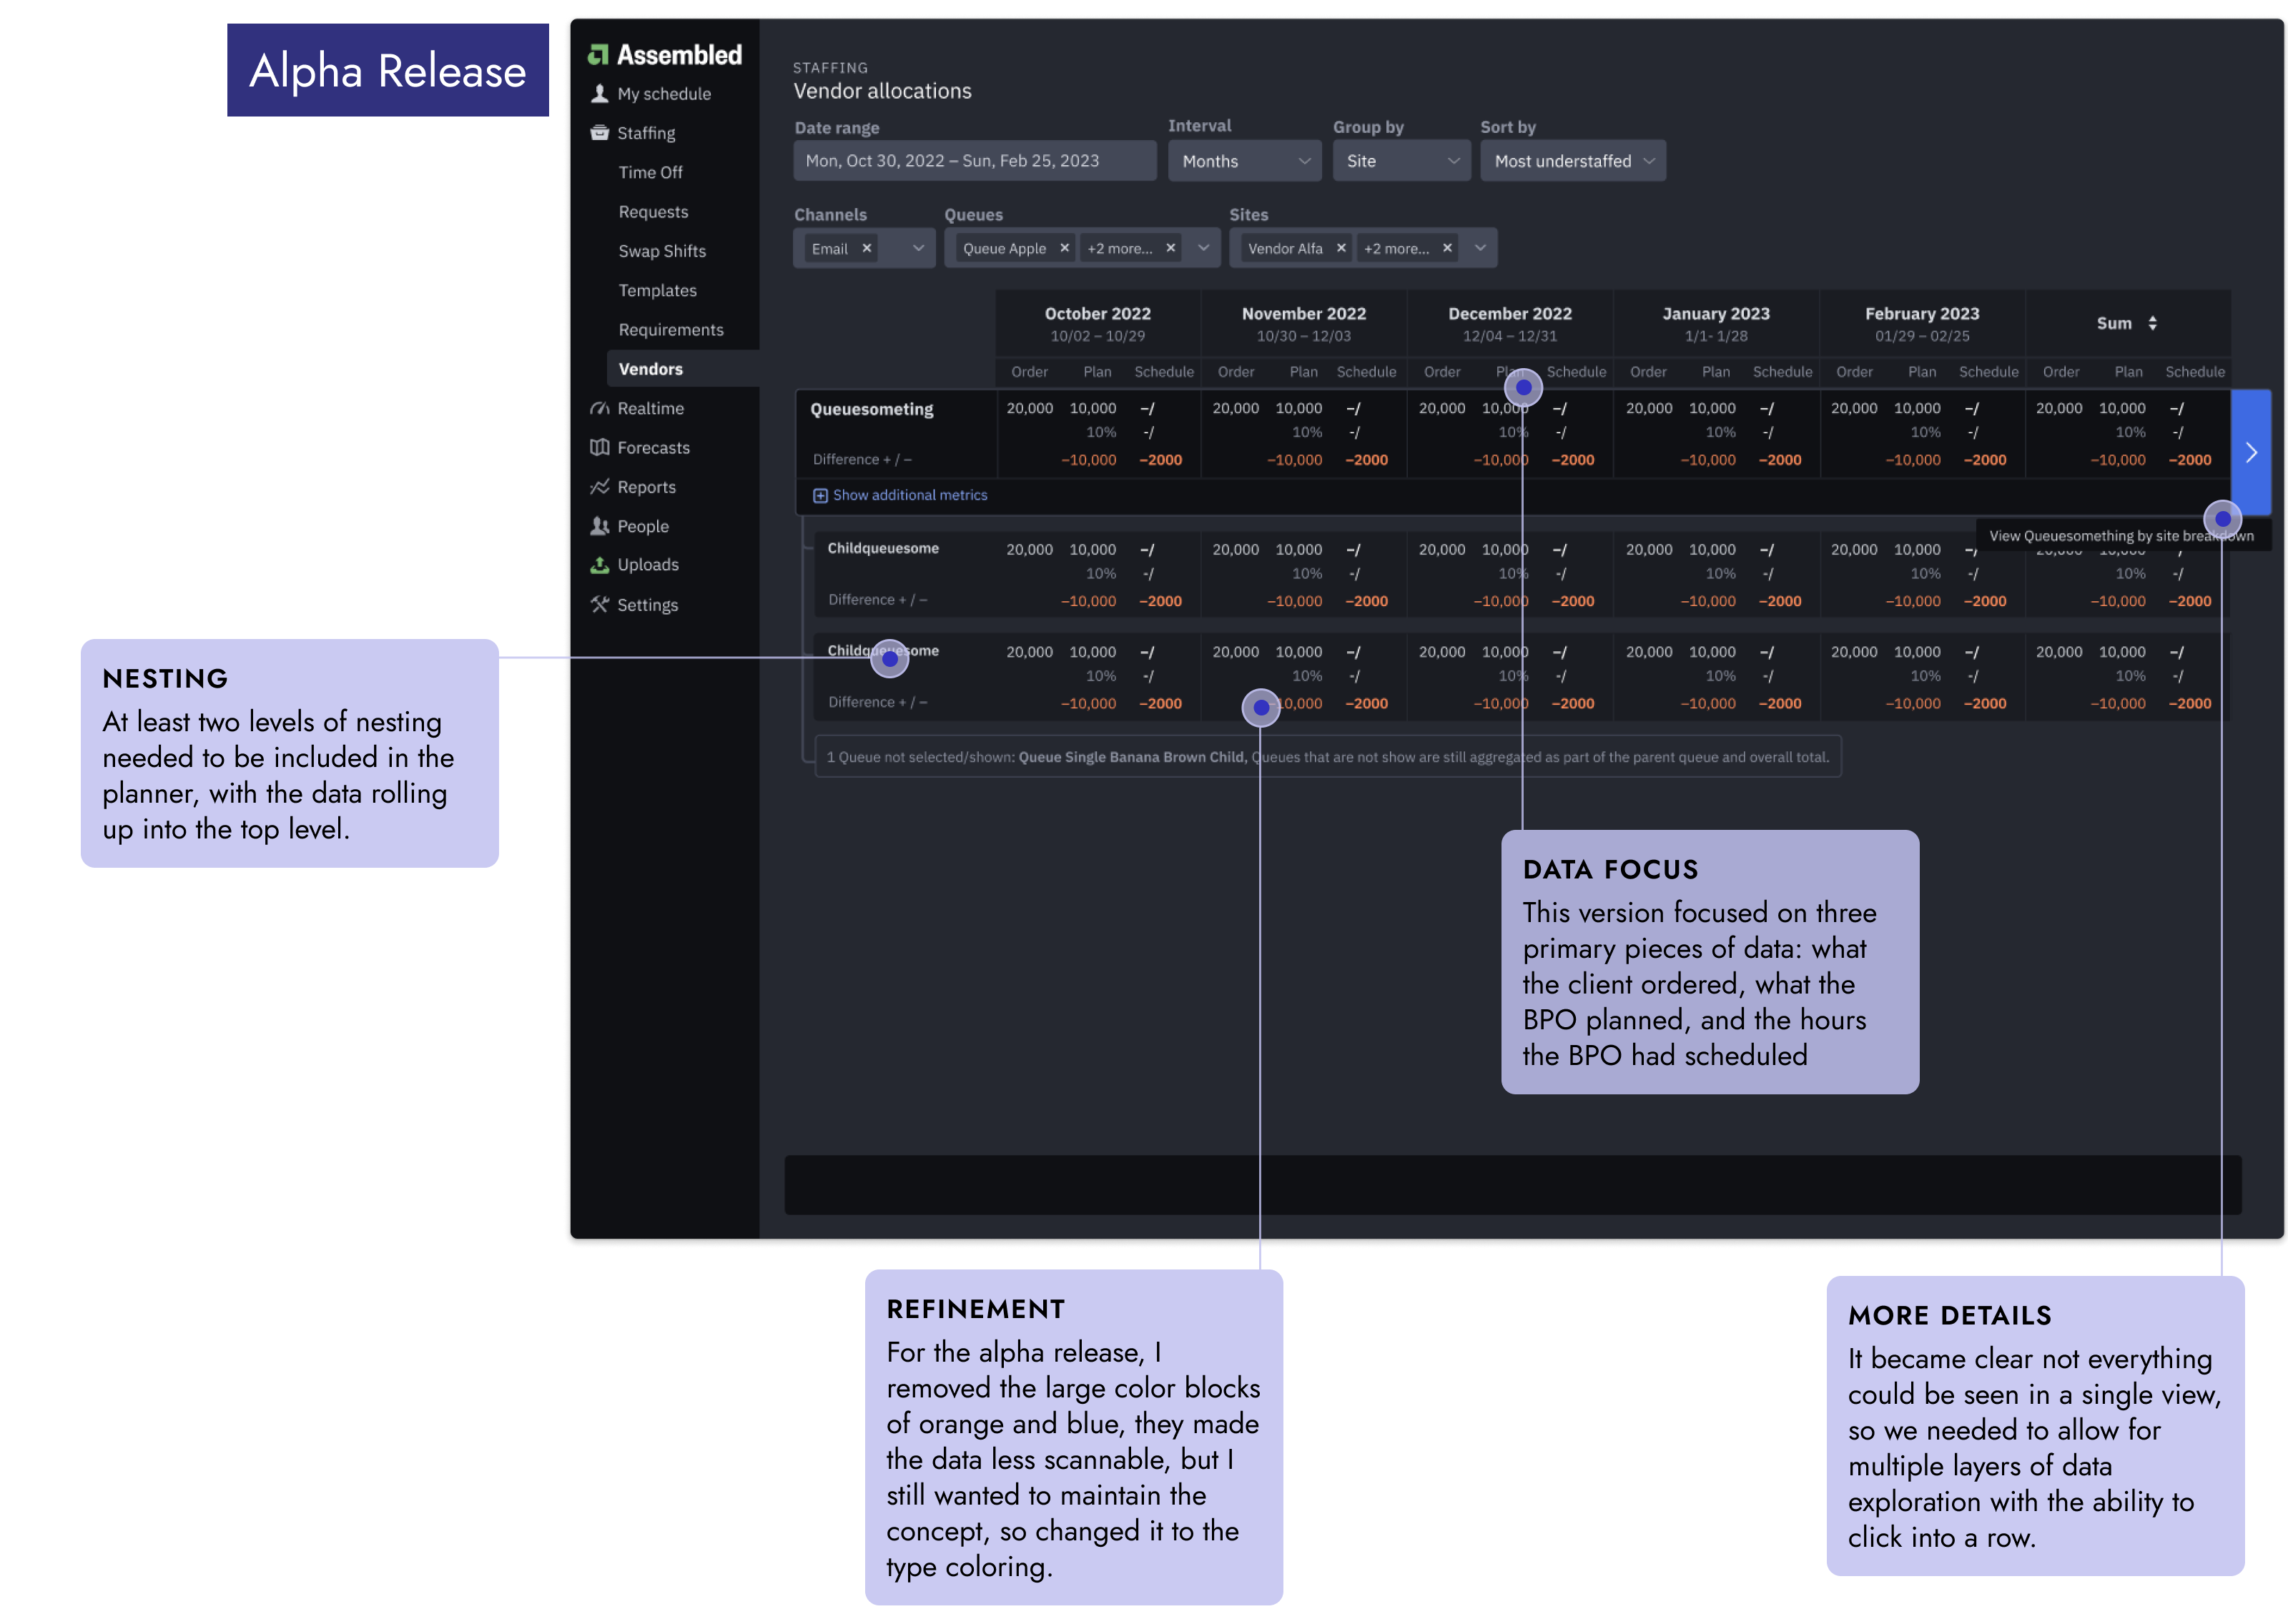Click the Forecasts map icon
Image resolution: width=2288 pixels, height=1624 pixels.
click(x=599, y=447)
